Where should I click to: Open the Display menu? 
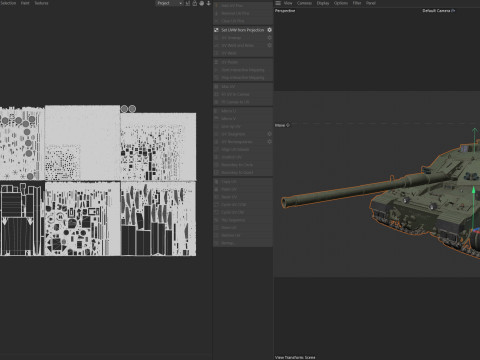tap(323, 3)
